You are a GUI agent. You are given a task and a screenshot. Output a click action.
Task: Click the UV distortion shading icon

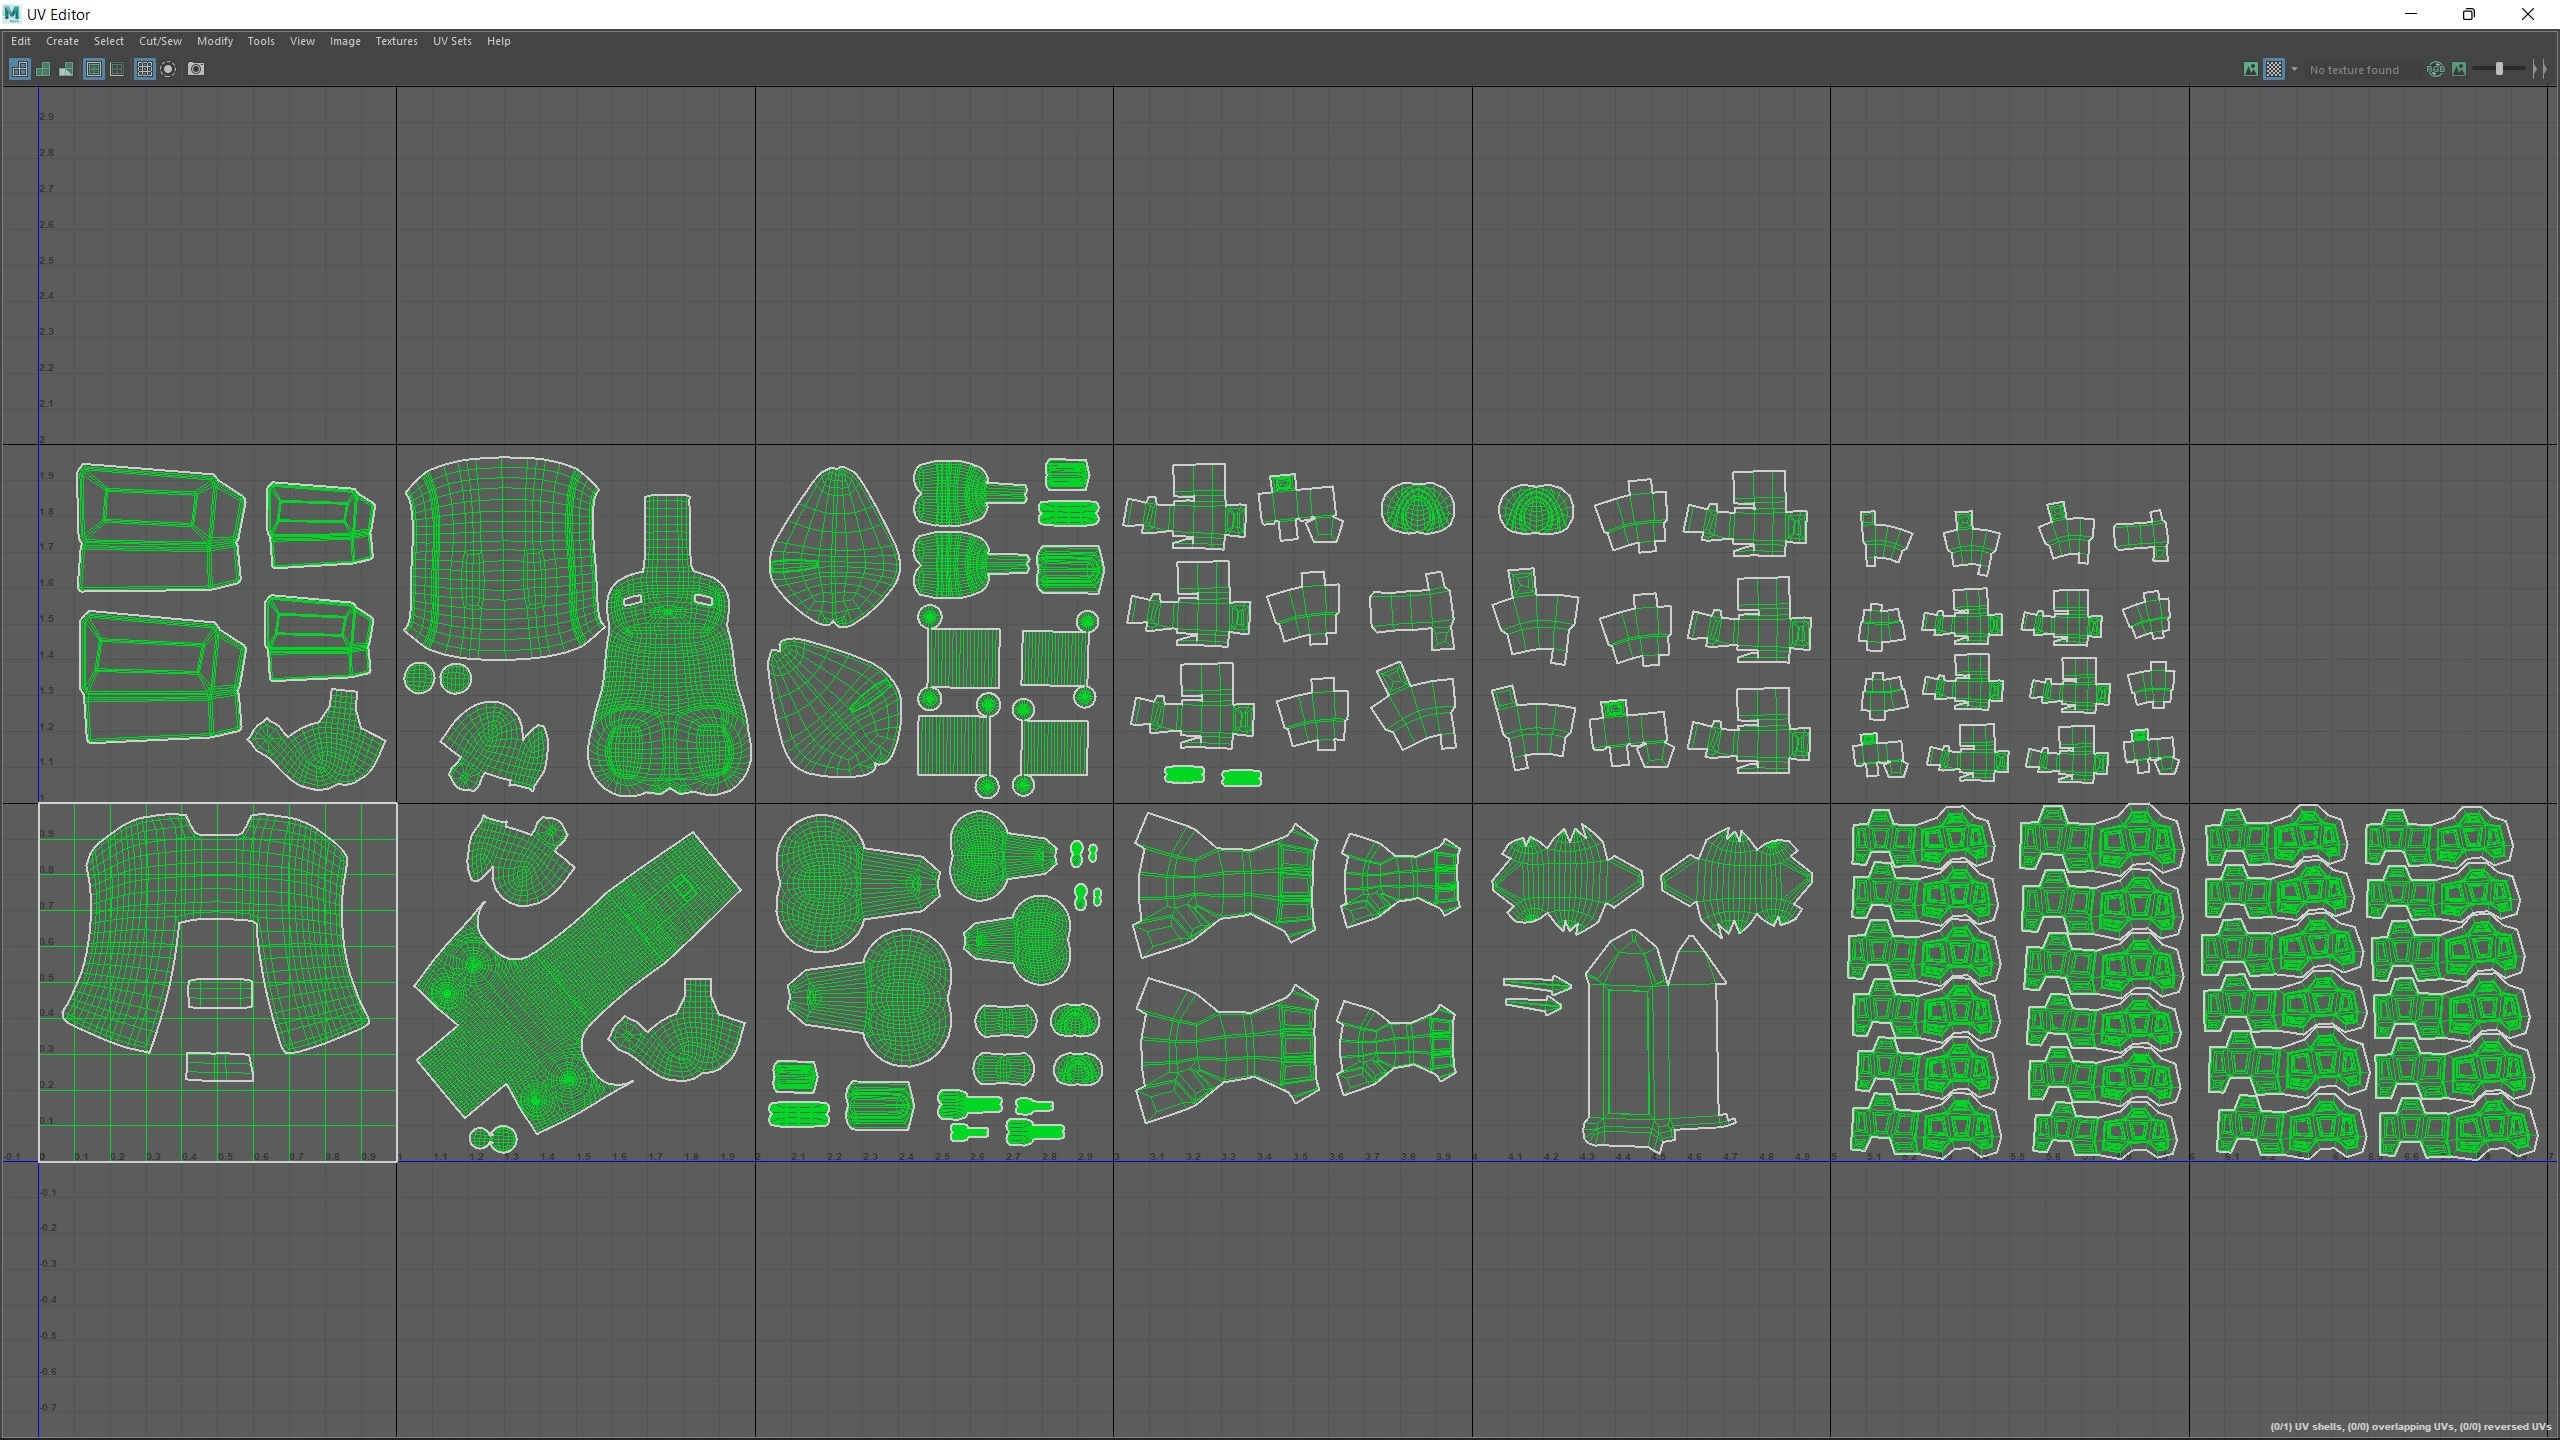66,69
